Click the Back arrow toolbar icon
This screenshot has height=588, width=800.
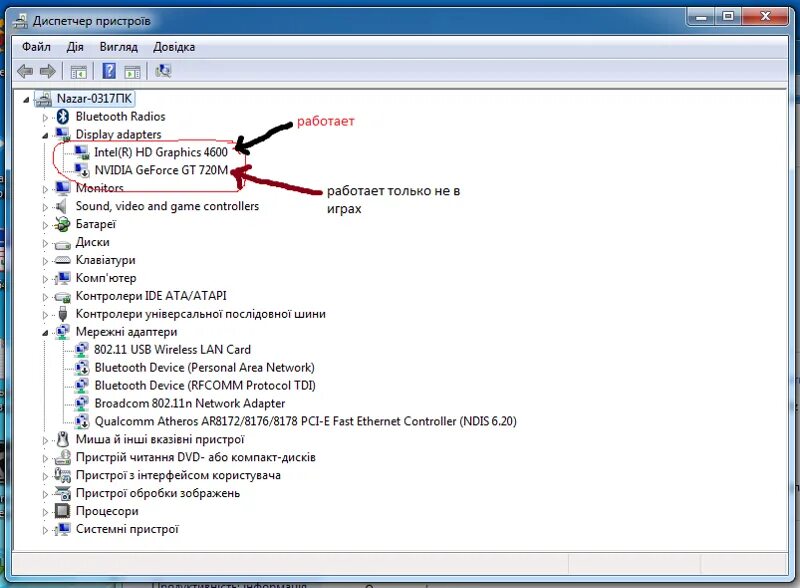coord(25,71)
